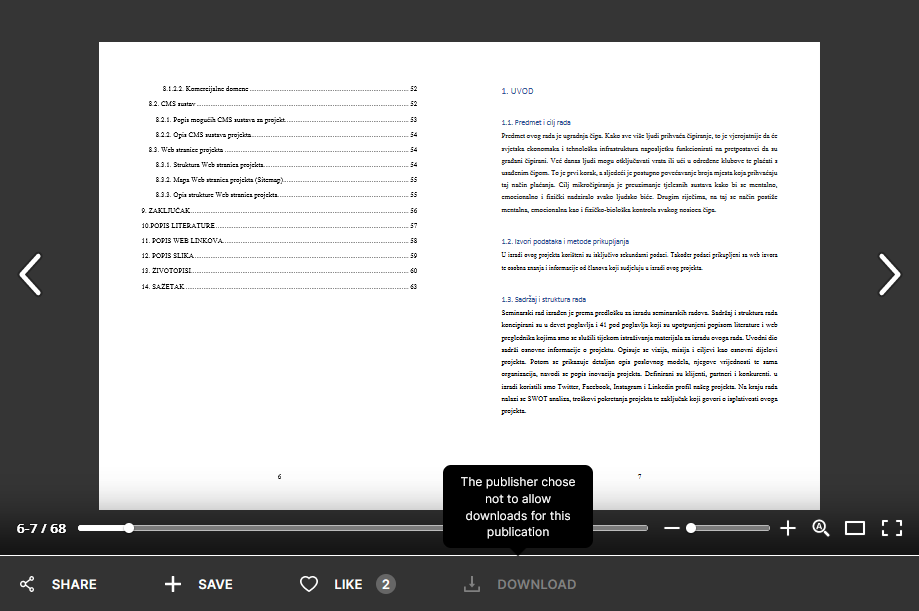
Task: Click the '11. POPIS WEB LINKOVA' contents entry
Action: point(279,240)
